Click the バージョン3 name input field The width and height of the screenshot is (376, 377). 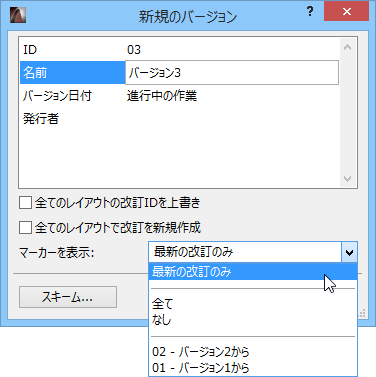coord(232,72)
